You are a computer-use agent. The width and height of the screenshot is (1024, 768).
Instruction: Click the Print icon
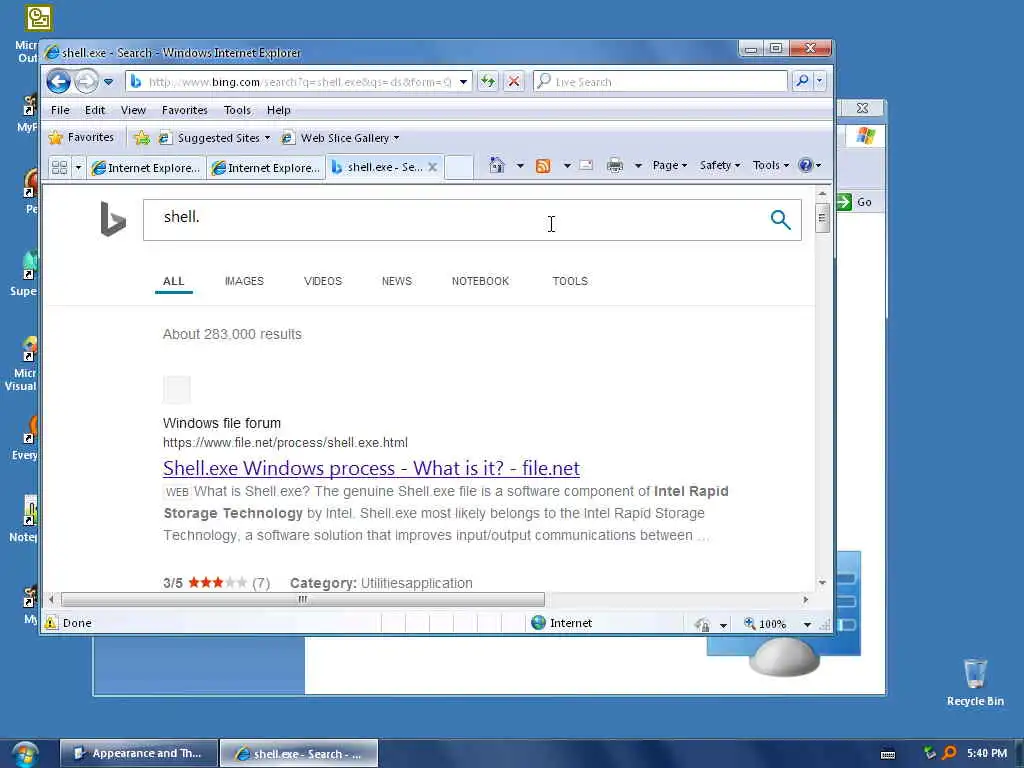(x=615, y=165)
